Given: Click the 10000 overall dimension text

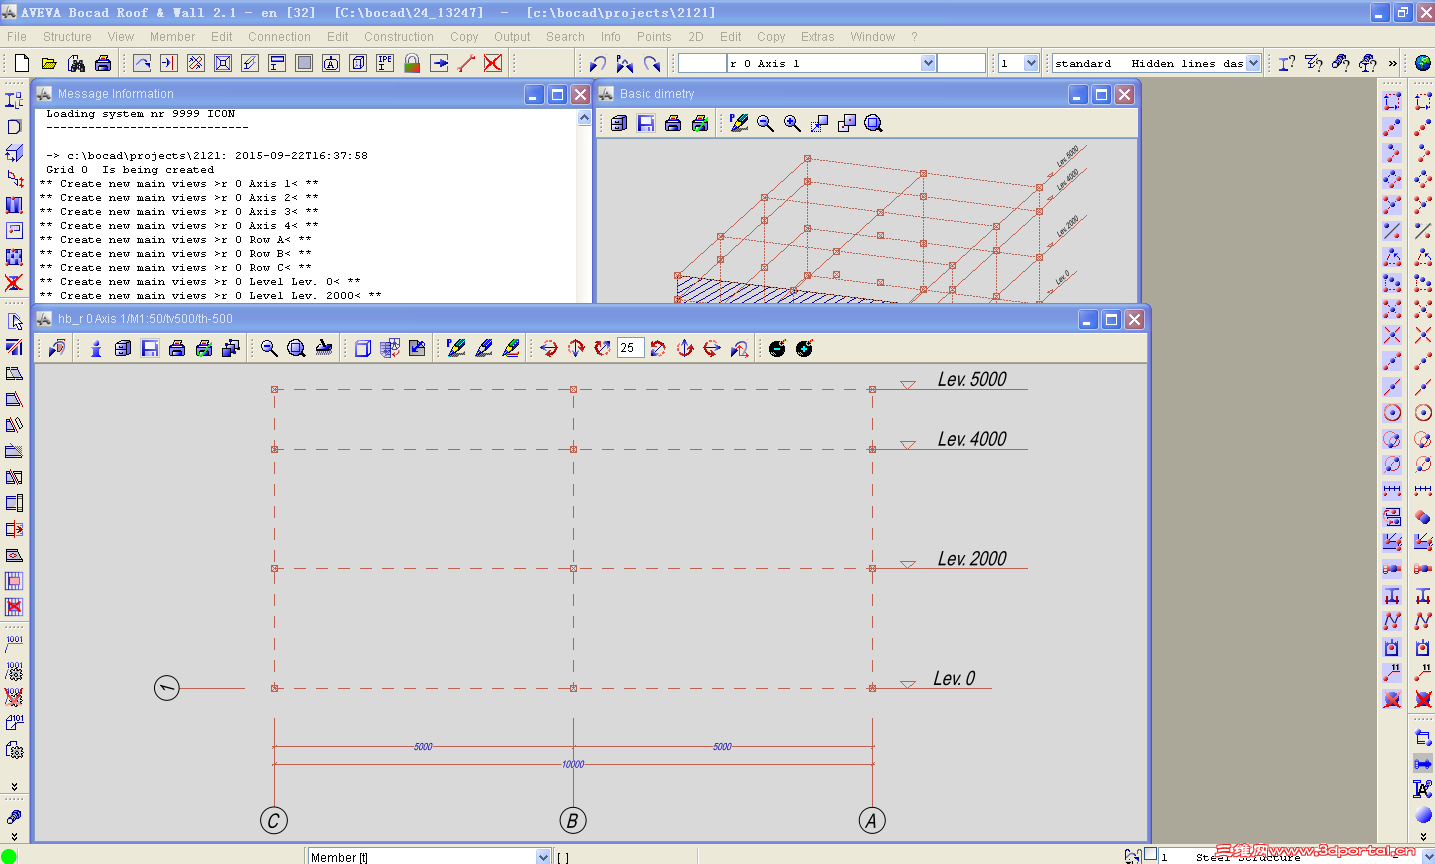Looking at the screenshot, I should click(x=573, y=764).
